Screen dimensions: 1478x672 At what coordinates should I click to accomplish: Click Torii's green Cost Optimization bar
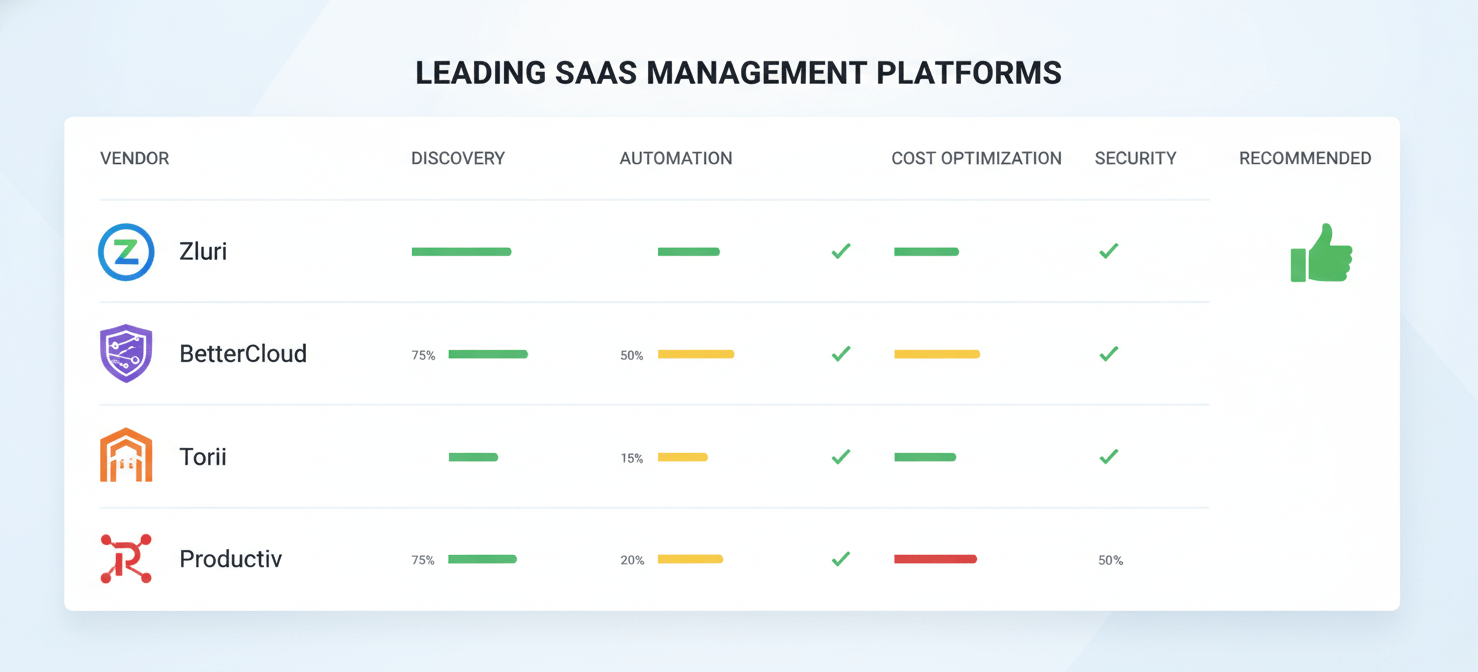(x=925, y=457)
